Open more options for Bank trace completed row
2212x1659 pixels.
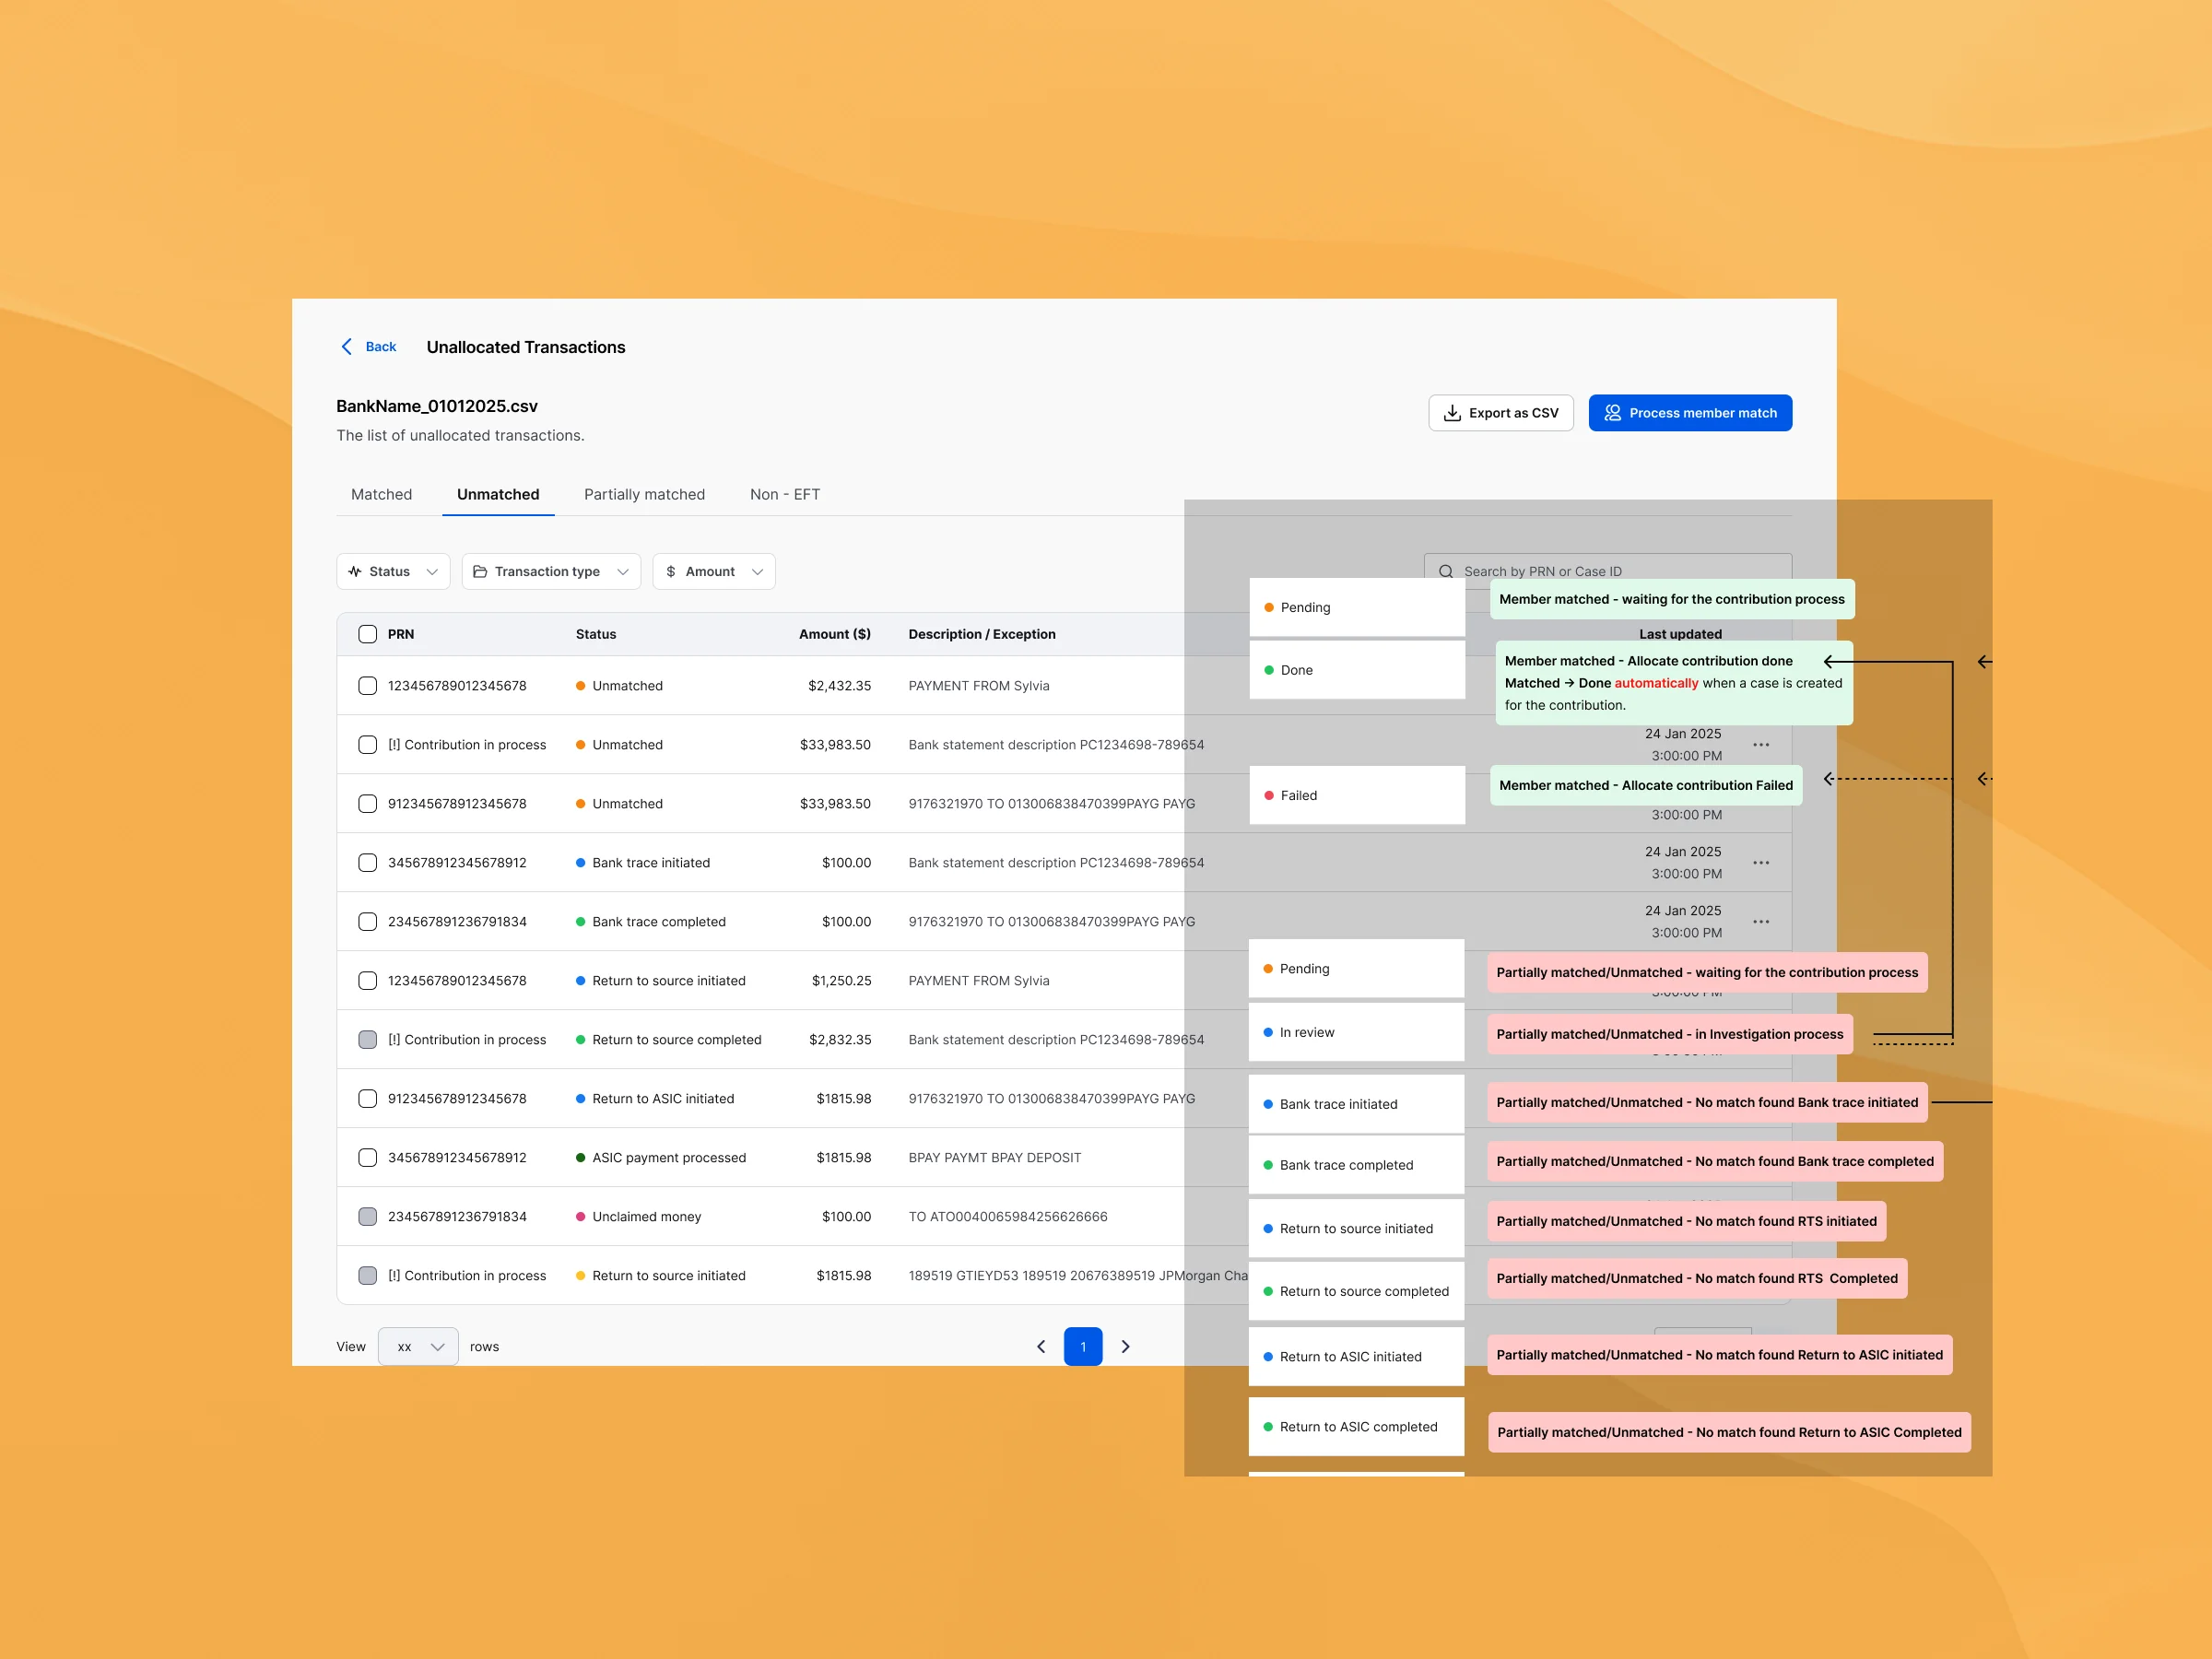(1761, 922)
